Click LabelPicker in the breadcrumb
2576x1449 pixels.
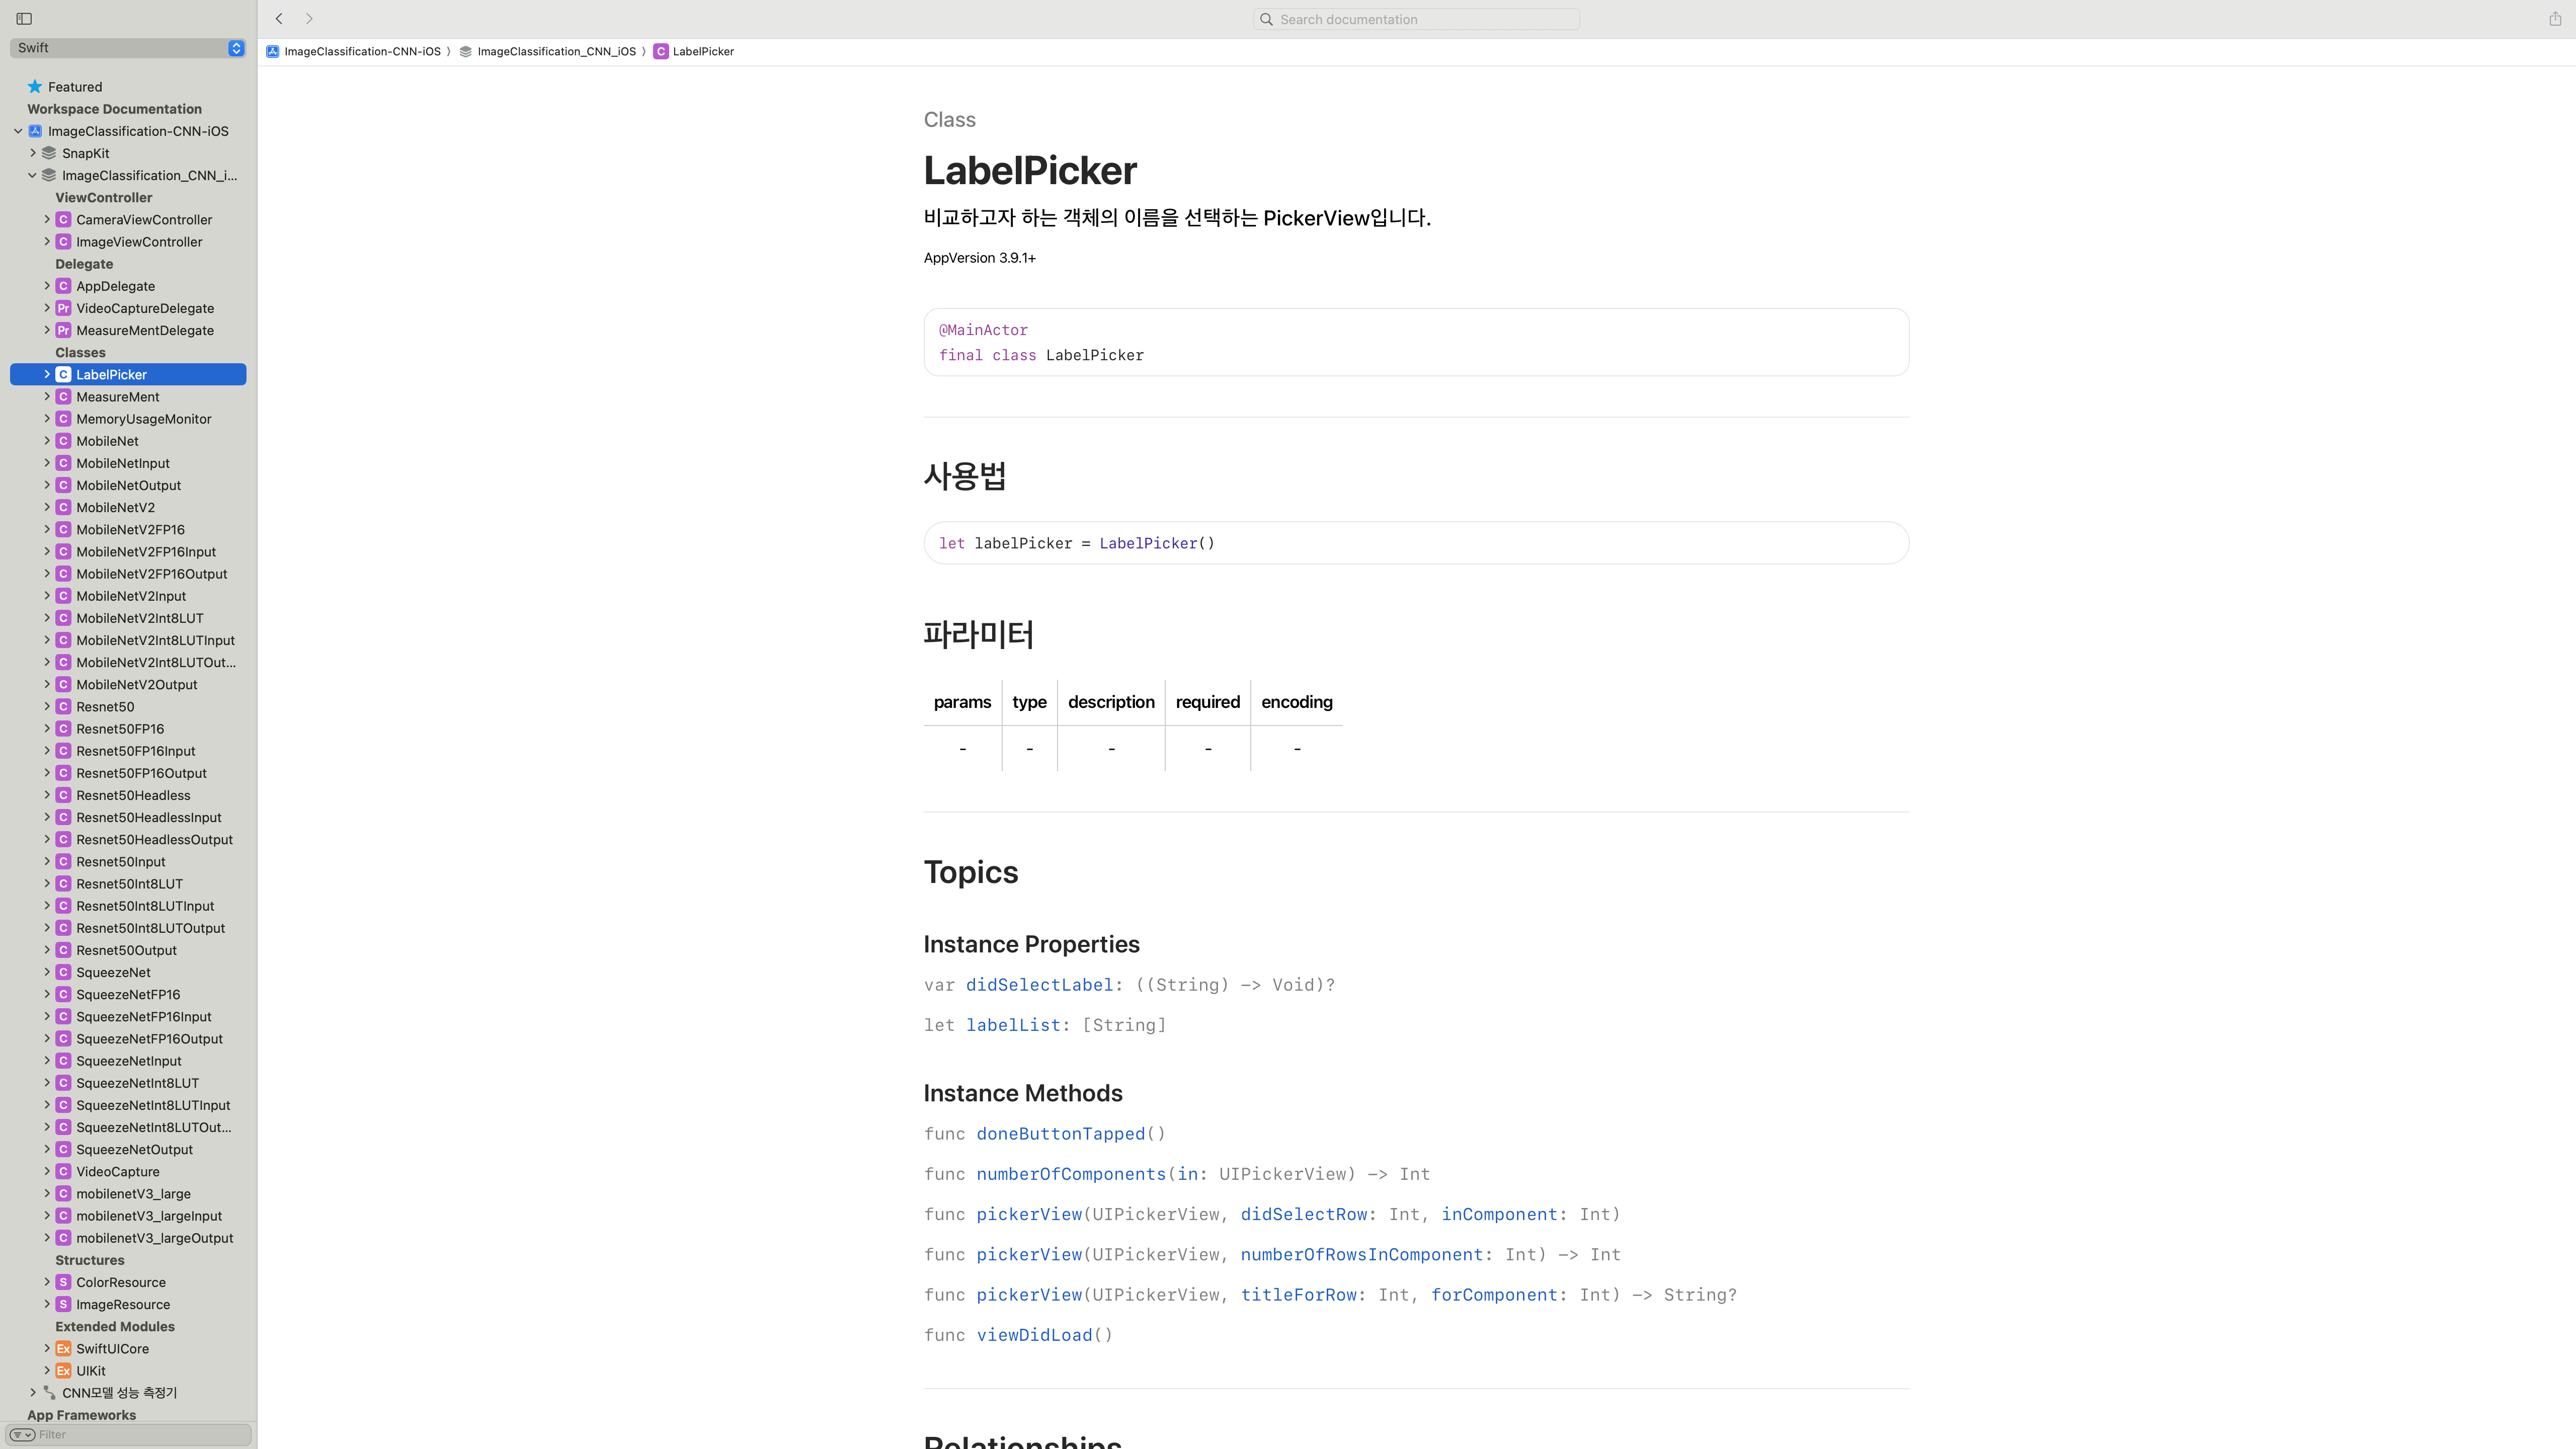pos(703,51)
